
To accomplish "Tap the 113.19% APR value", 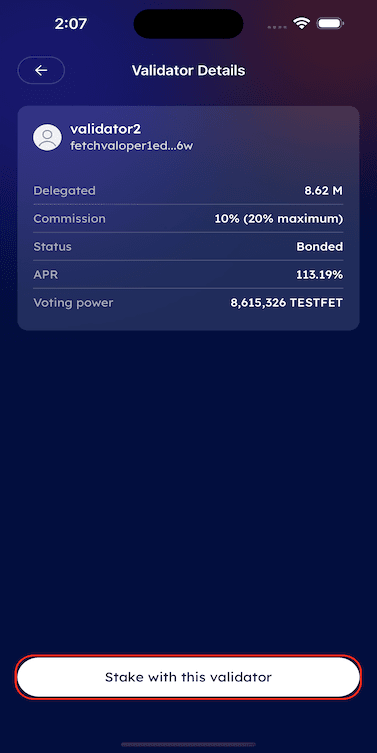I will [x=320, y=275].
